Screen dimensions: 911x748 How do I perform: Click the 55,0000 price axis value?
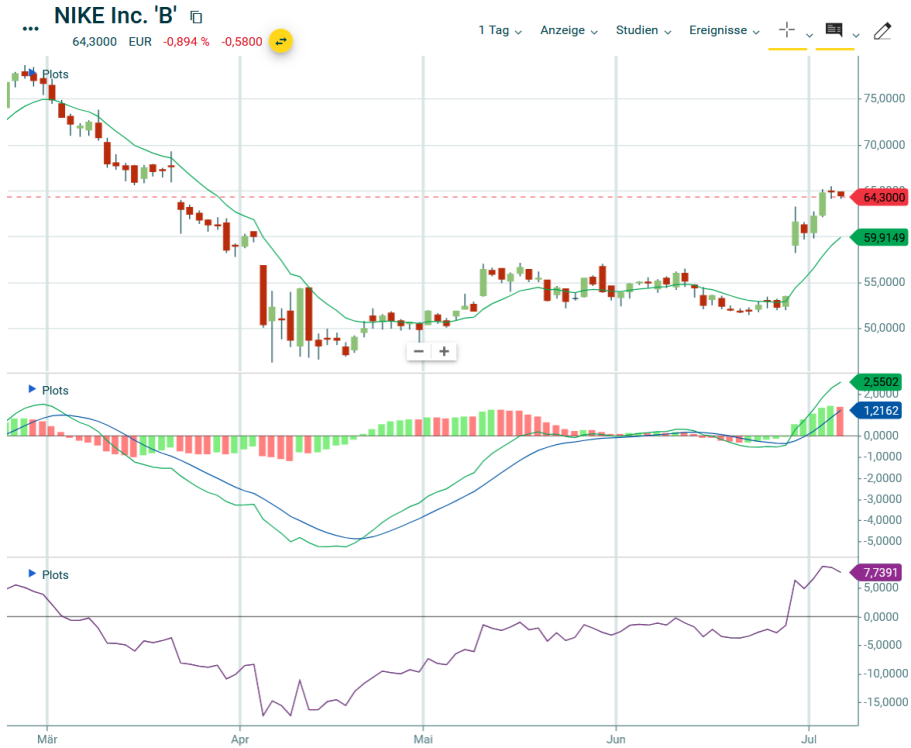[882, 282]
